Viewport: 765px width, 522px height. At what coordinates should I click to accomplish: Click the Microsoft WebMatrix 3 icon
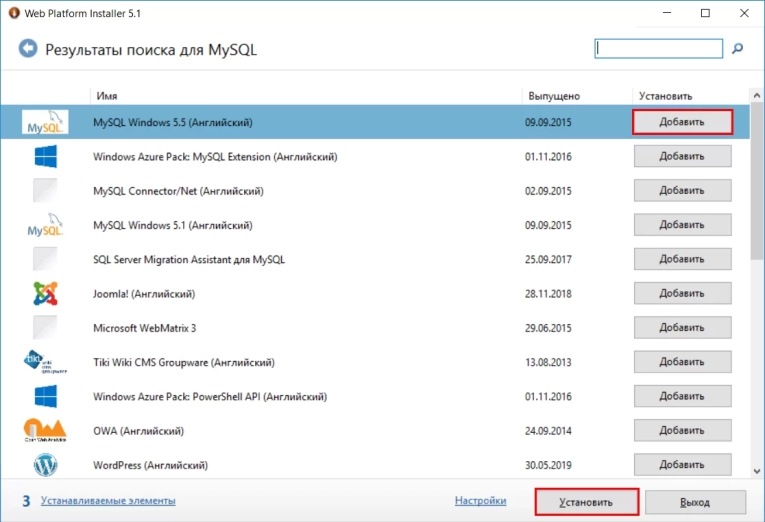point(45,327)
